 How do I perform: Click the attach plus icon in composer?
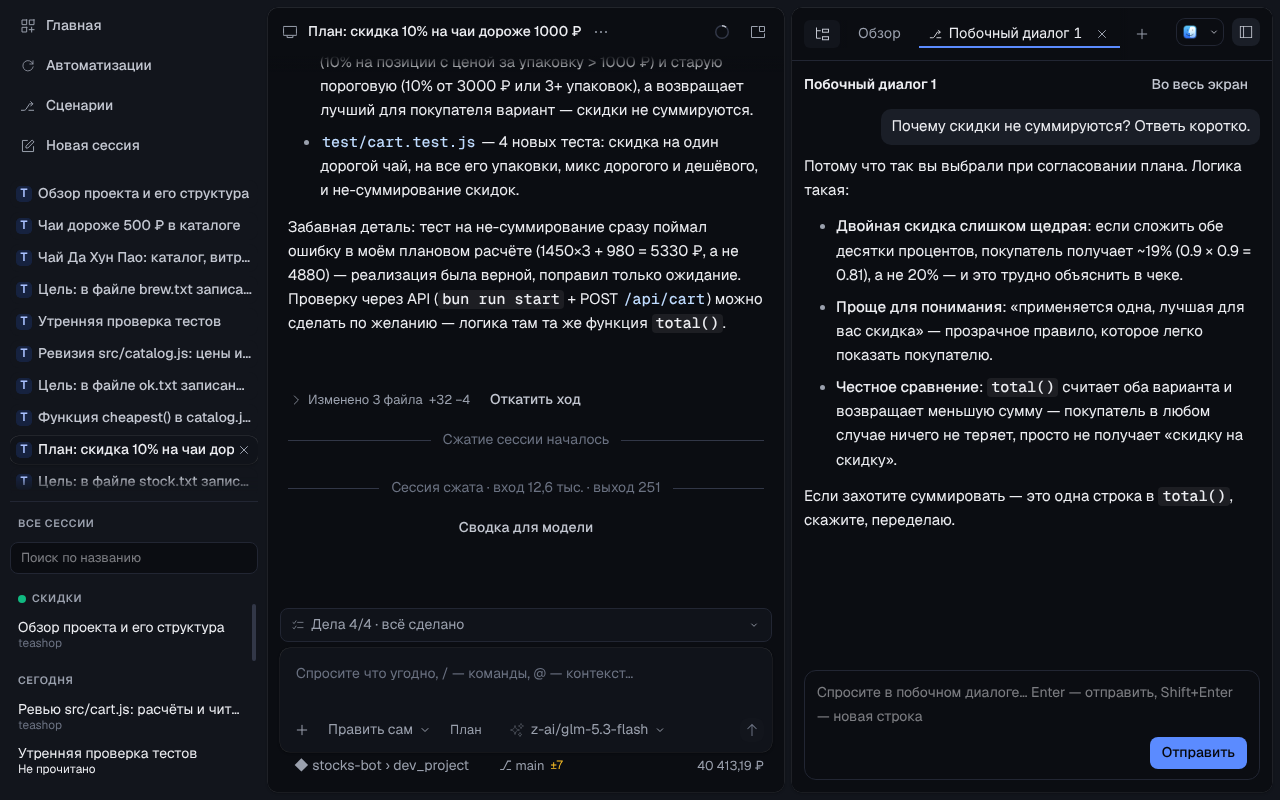[301, 730]
